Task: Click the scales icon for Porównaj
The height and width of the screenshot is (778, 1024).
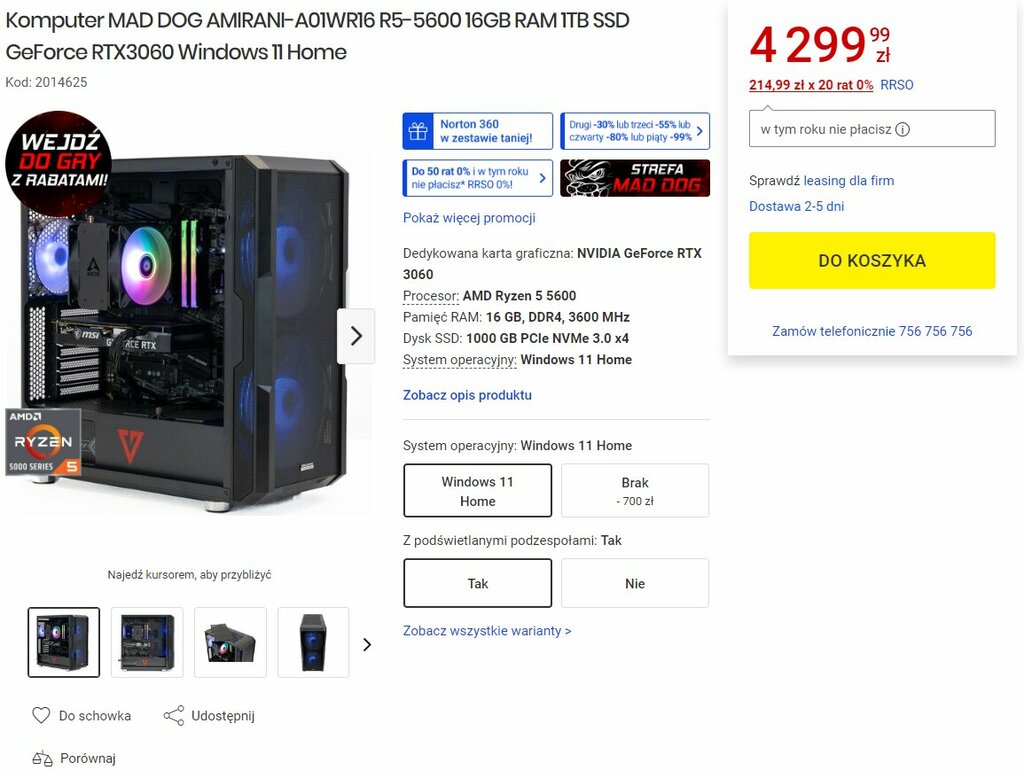Action: [42, 758]
